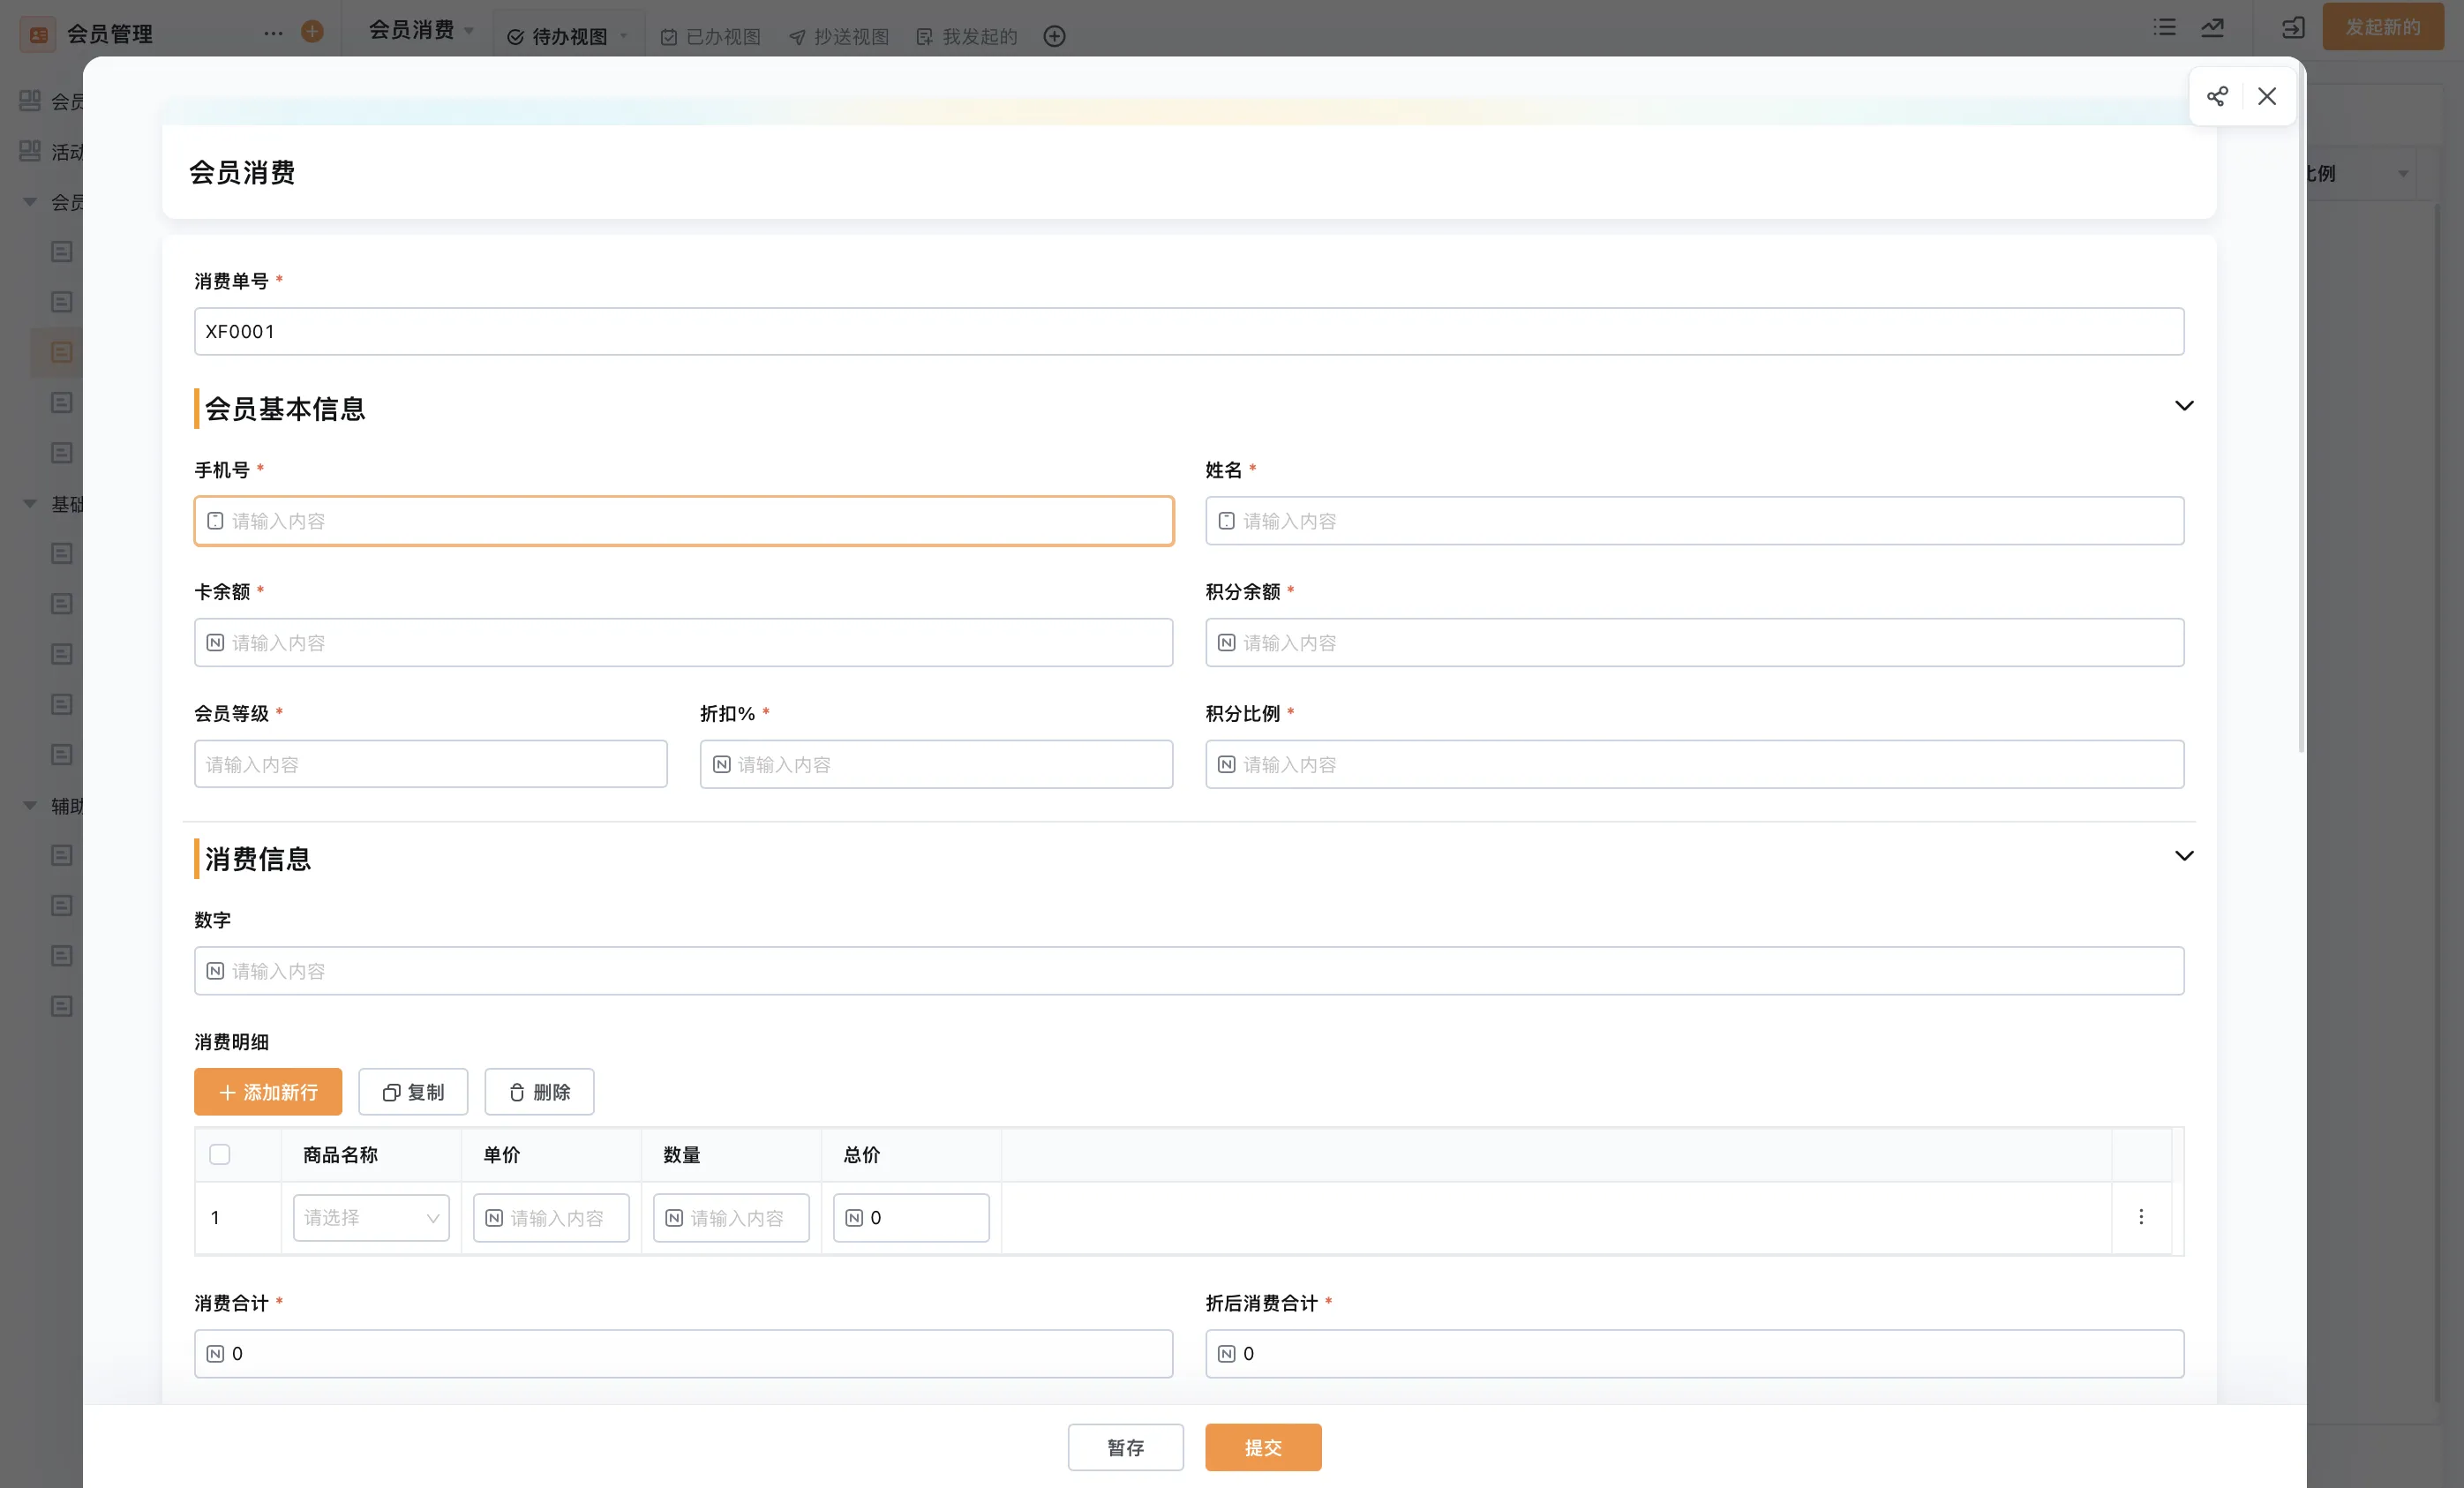This screenshot has width=2464, height=1488.
Task: Open the 商品名称 请选择 dropdown in row 1
Action: 371,1218
